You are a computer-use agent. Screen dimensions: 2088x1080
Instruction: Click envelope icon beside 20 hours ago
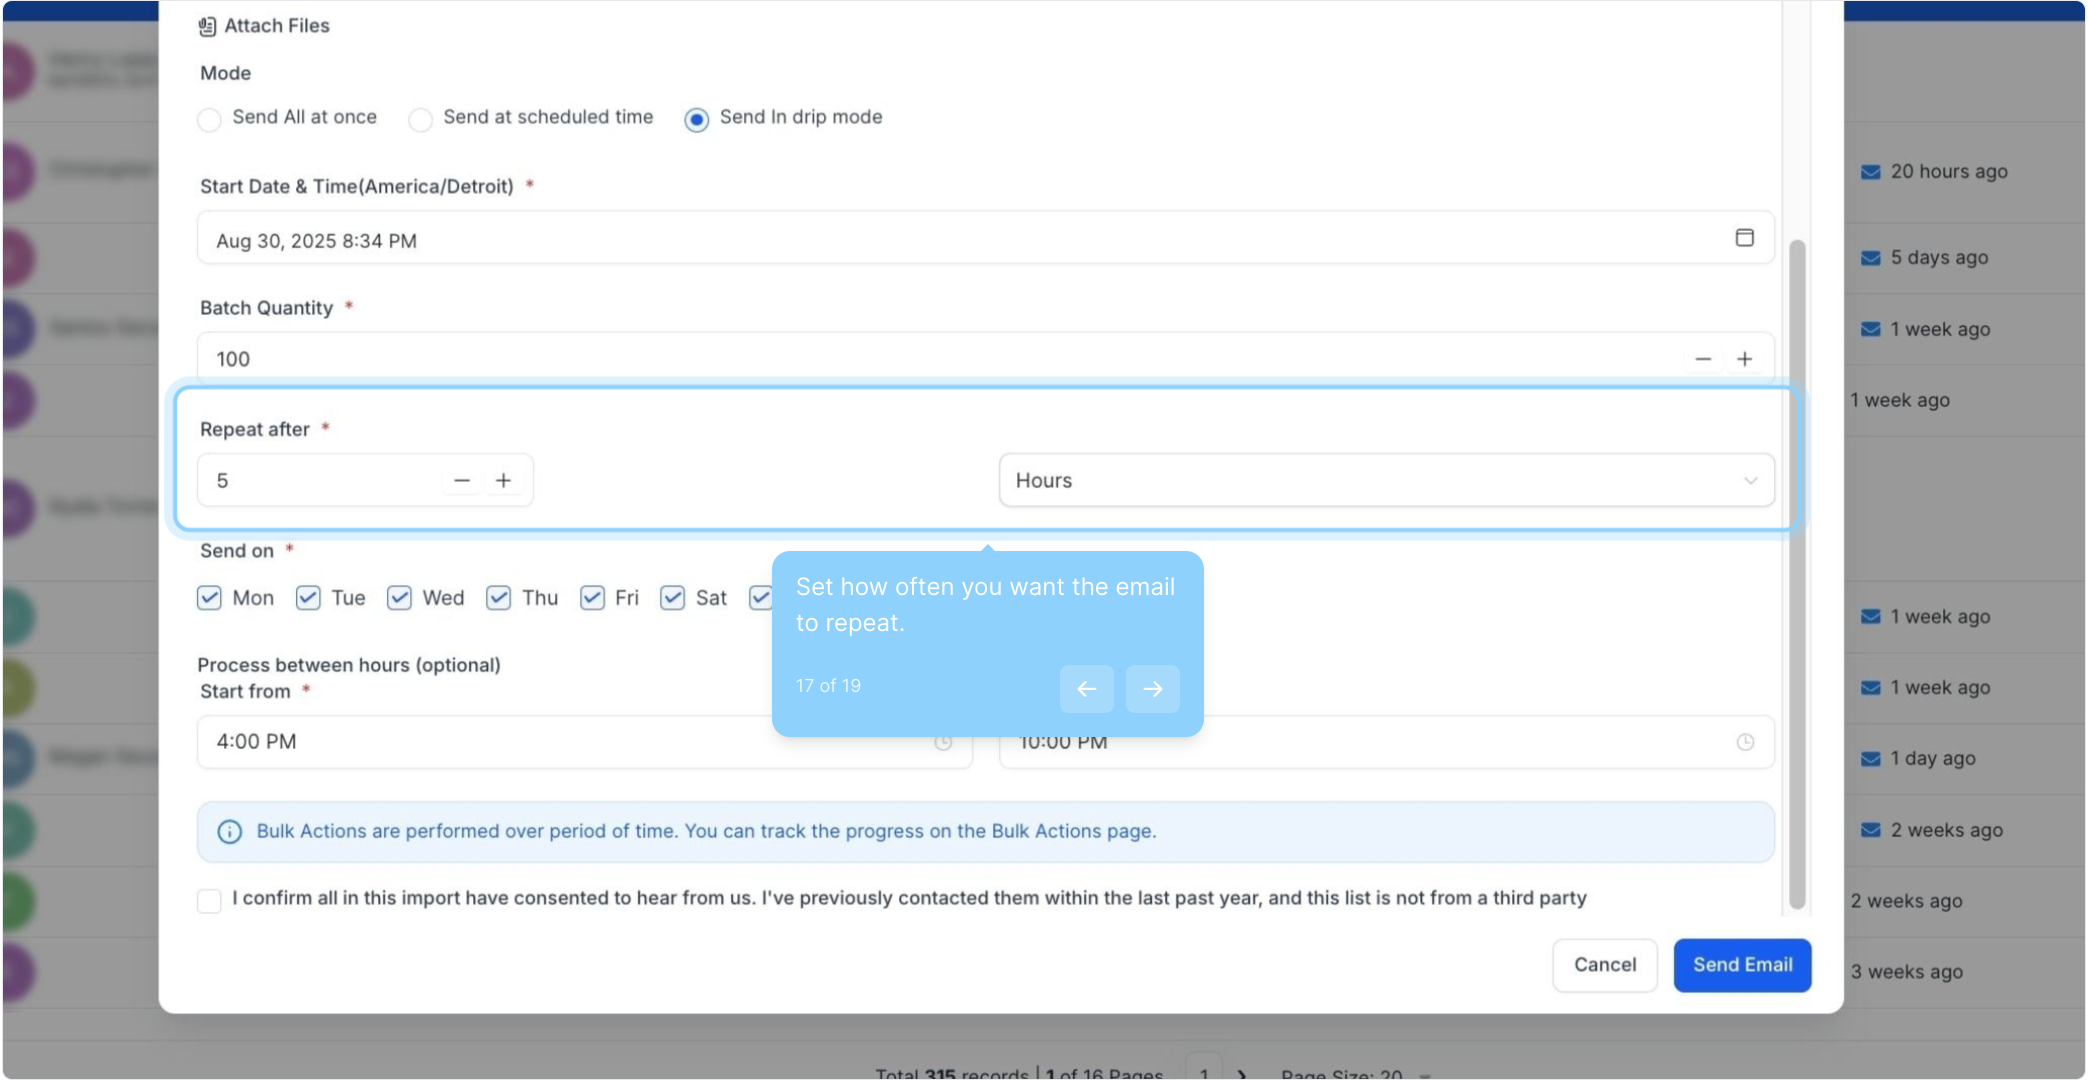(1870, 172)
